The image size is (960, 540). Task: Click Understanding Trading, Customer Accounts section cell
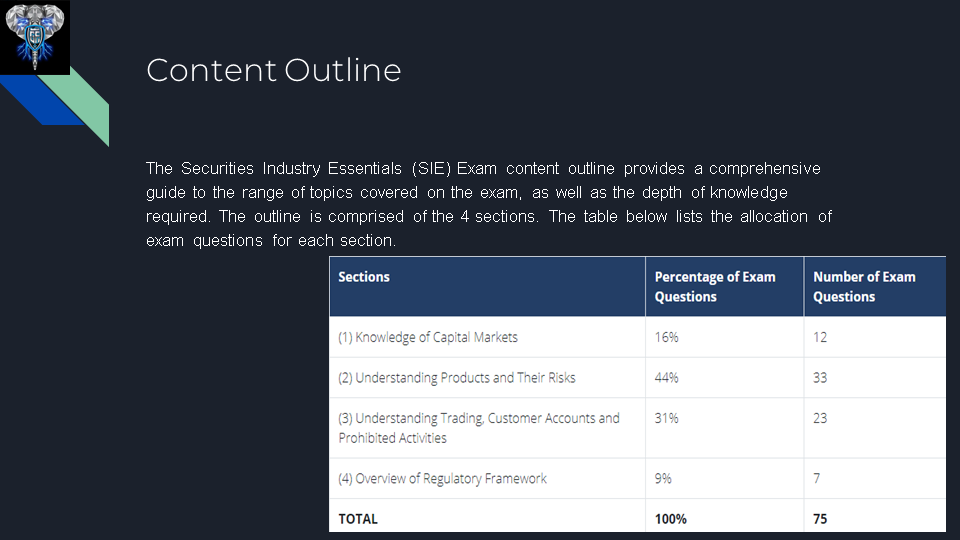(478, 428)
